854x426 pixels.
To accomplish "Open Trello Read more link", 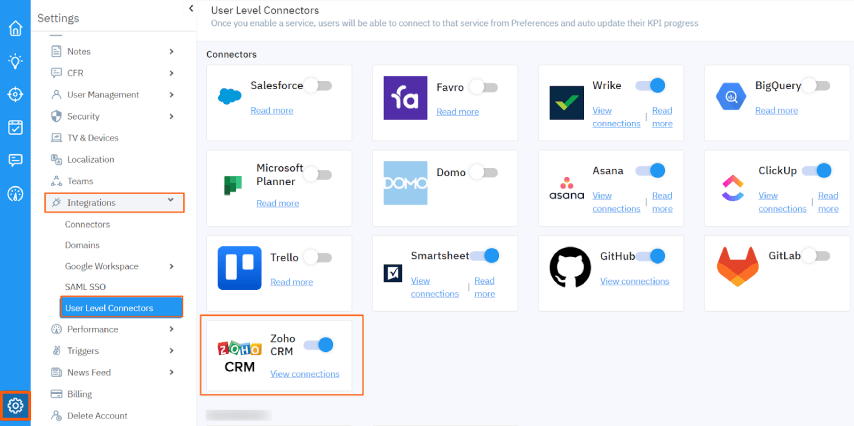I will [x=291, y=282].
